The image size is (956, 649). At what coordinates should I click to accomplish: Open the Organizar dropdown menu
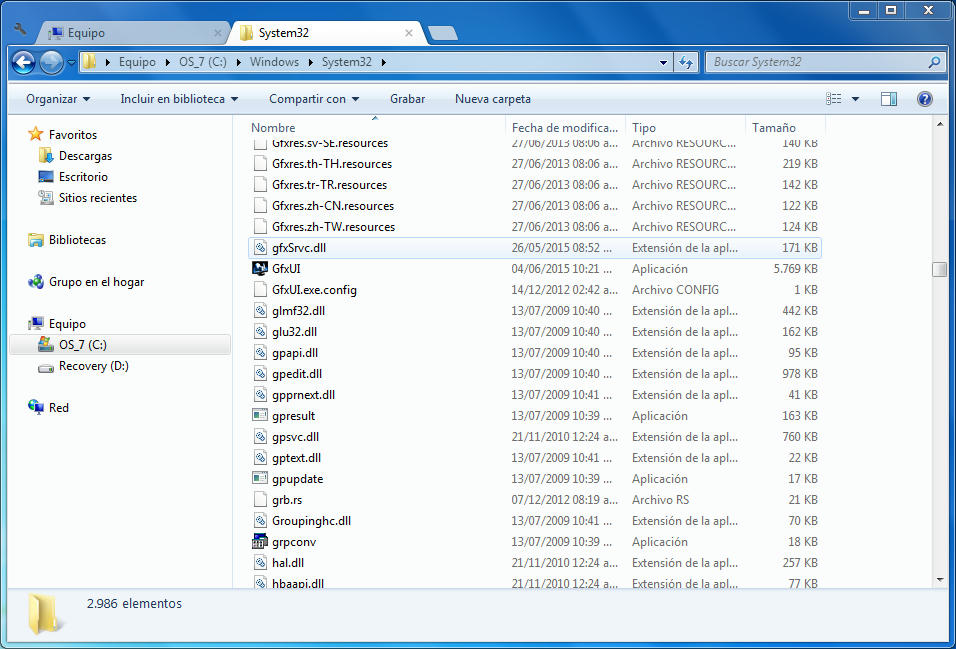pos(58,99)
